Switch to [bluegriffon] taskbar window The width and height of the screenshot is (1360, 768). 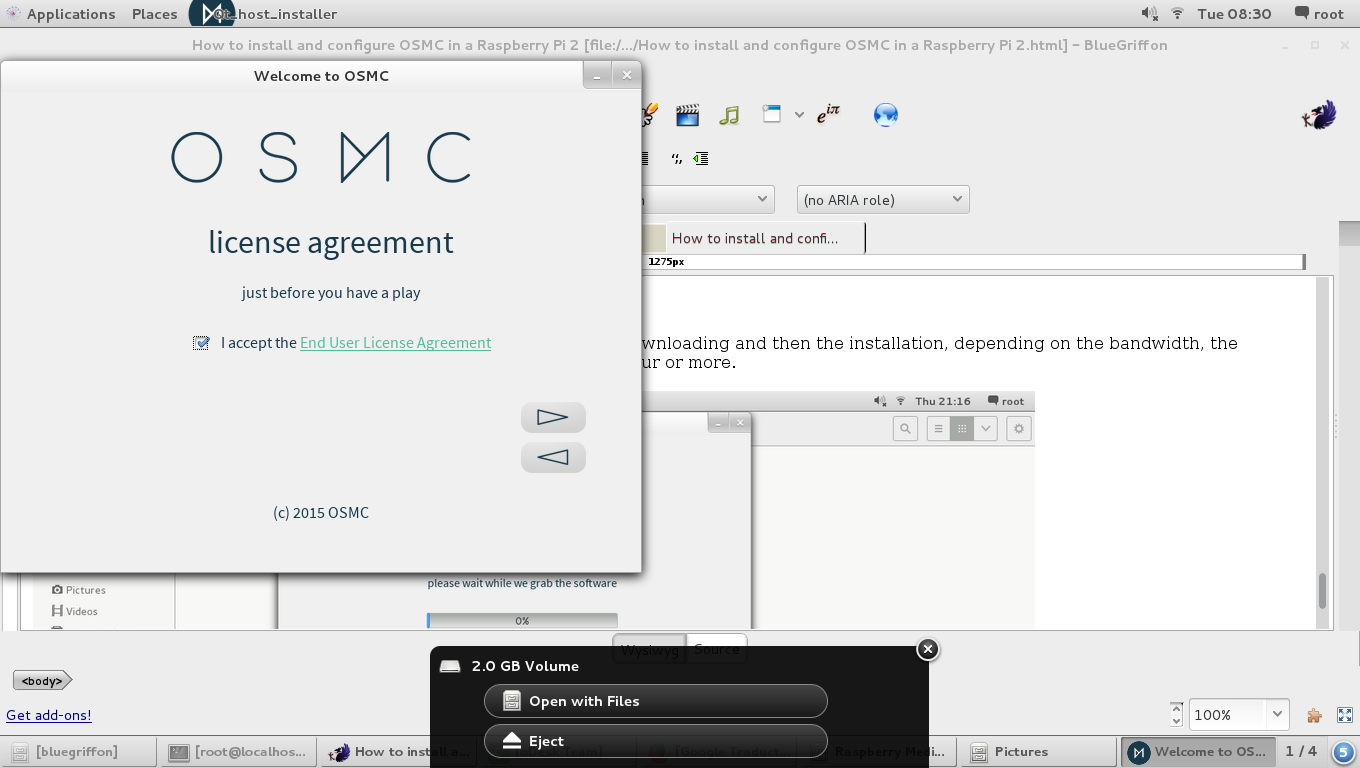click(x=78, y=752)
